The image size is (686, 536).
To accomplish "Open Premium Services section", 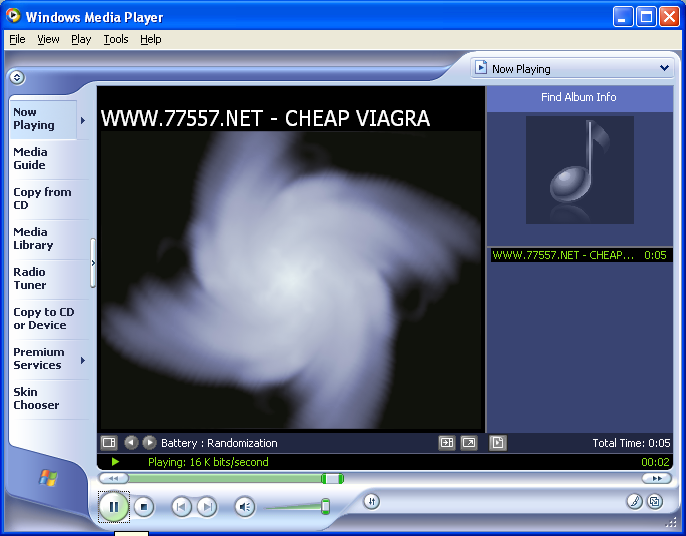I will point(44,359).
